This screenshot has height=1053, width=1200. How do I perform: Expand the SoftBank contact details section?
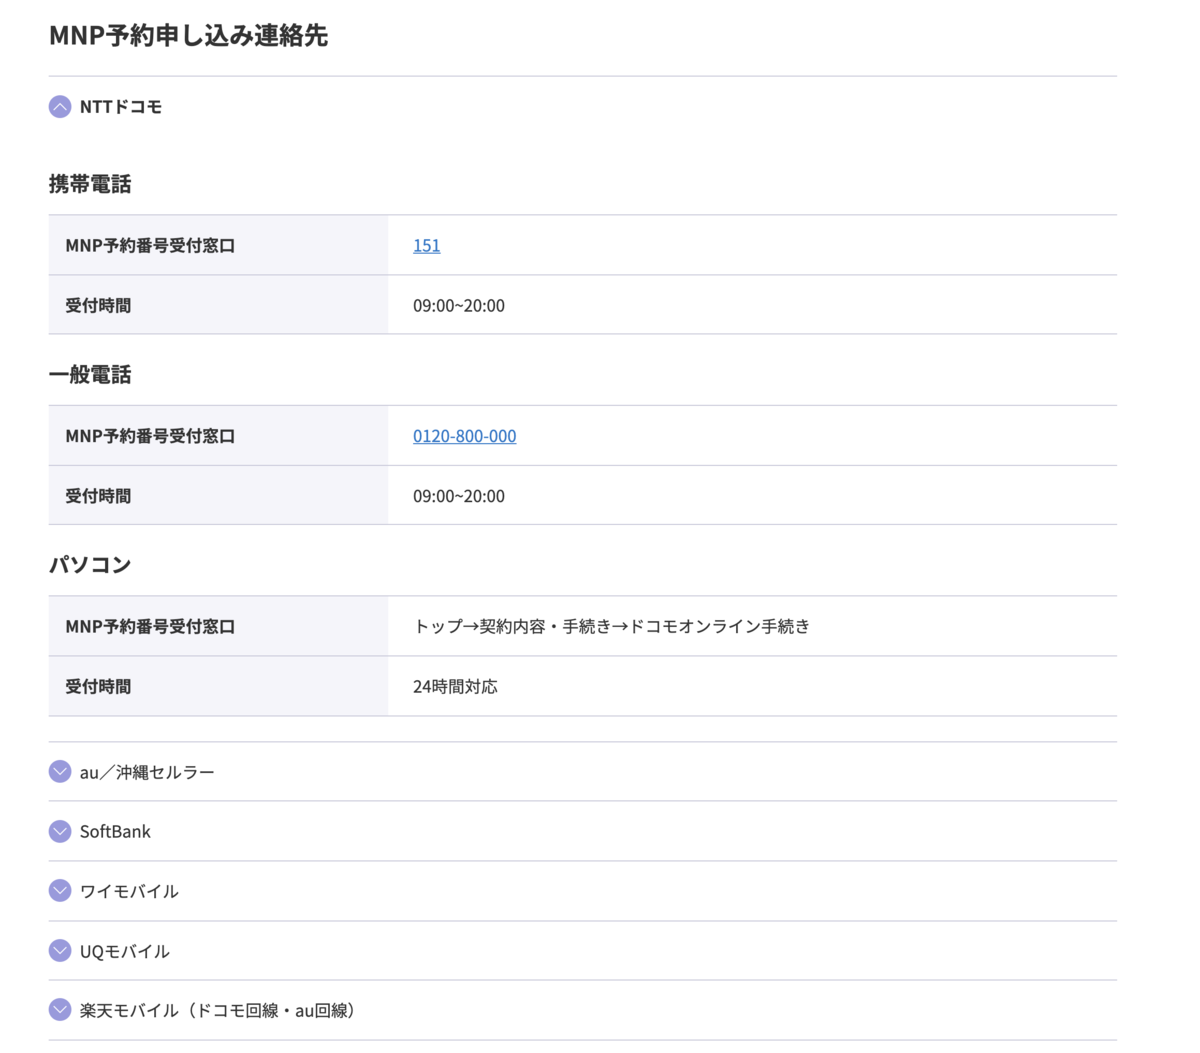point(115,831)
